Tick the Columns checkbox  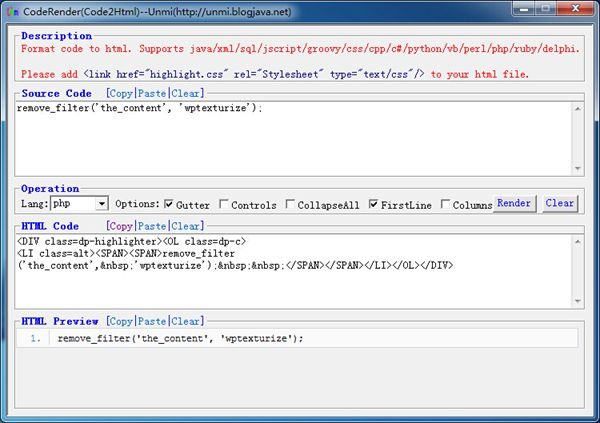tap(446, 205)
